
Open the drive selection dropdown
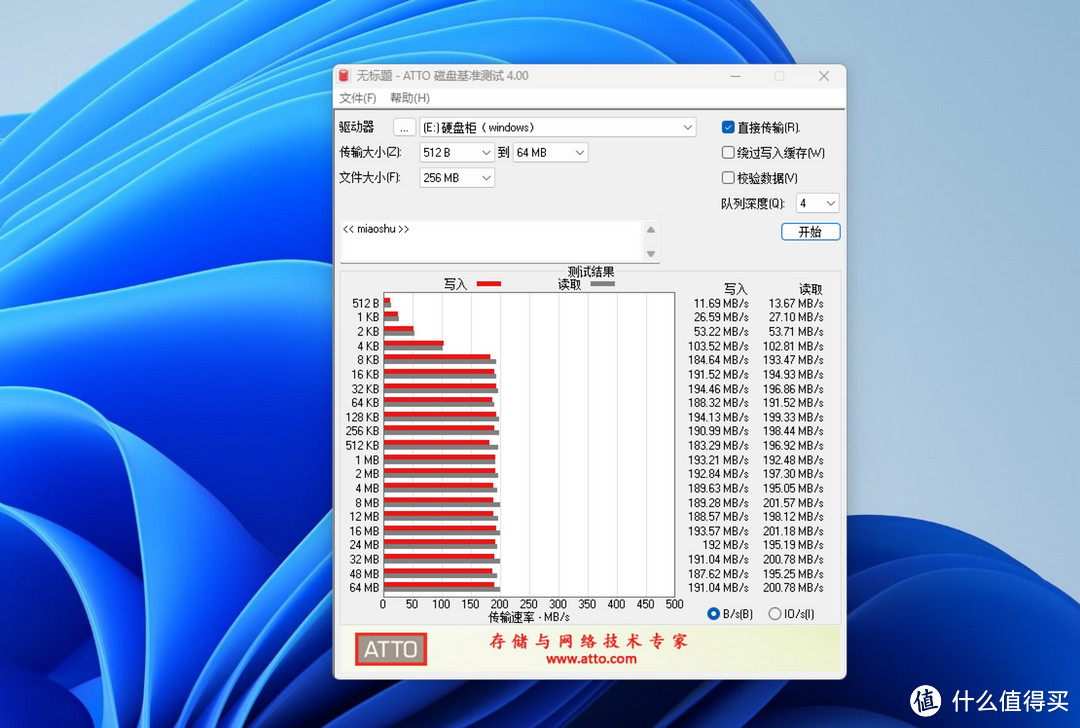click(x=687, y=127)
